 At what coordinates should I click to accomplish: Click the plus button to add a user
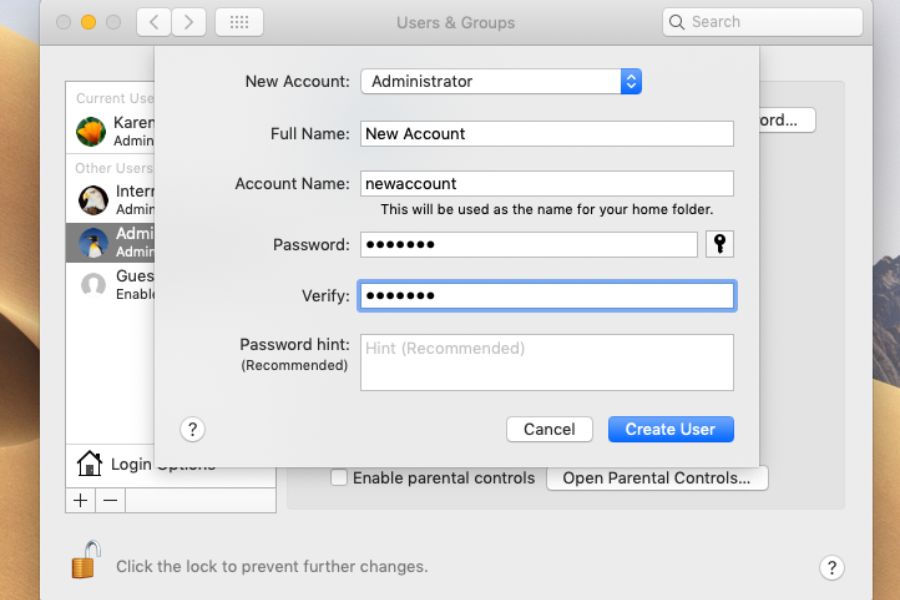pyautogui.click(x=81, y=500)
